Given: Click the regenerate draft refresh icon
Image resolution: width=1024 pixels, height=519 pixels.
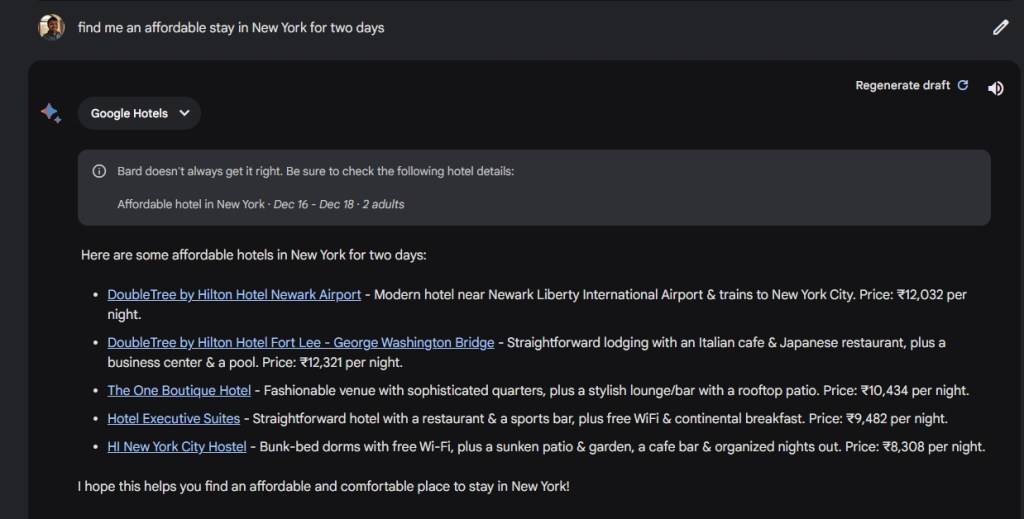Looking at the screenshot, I should (x=963, y=86).
